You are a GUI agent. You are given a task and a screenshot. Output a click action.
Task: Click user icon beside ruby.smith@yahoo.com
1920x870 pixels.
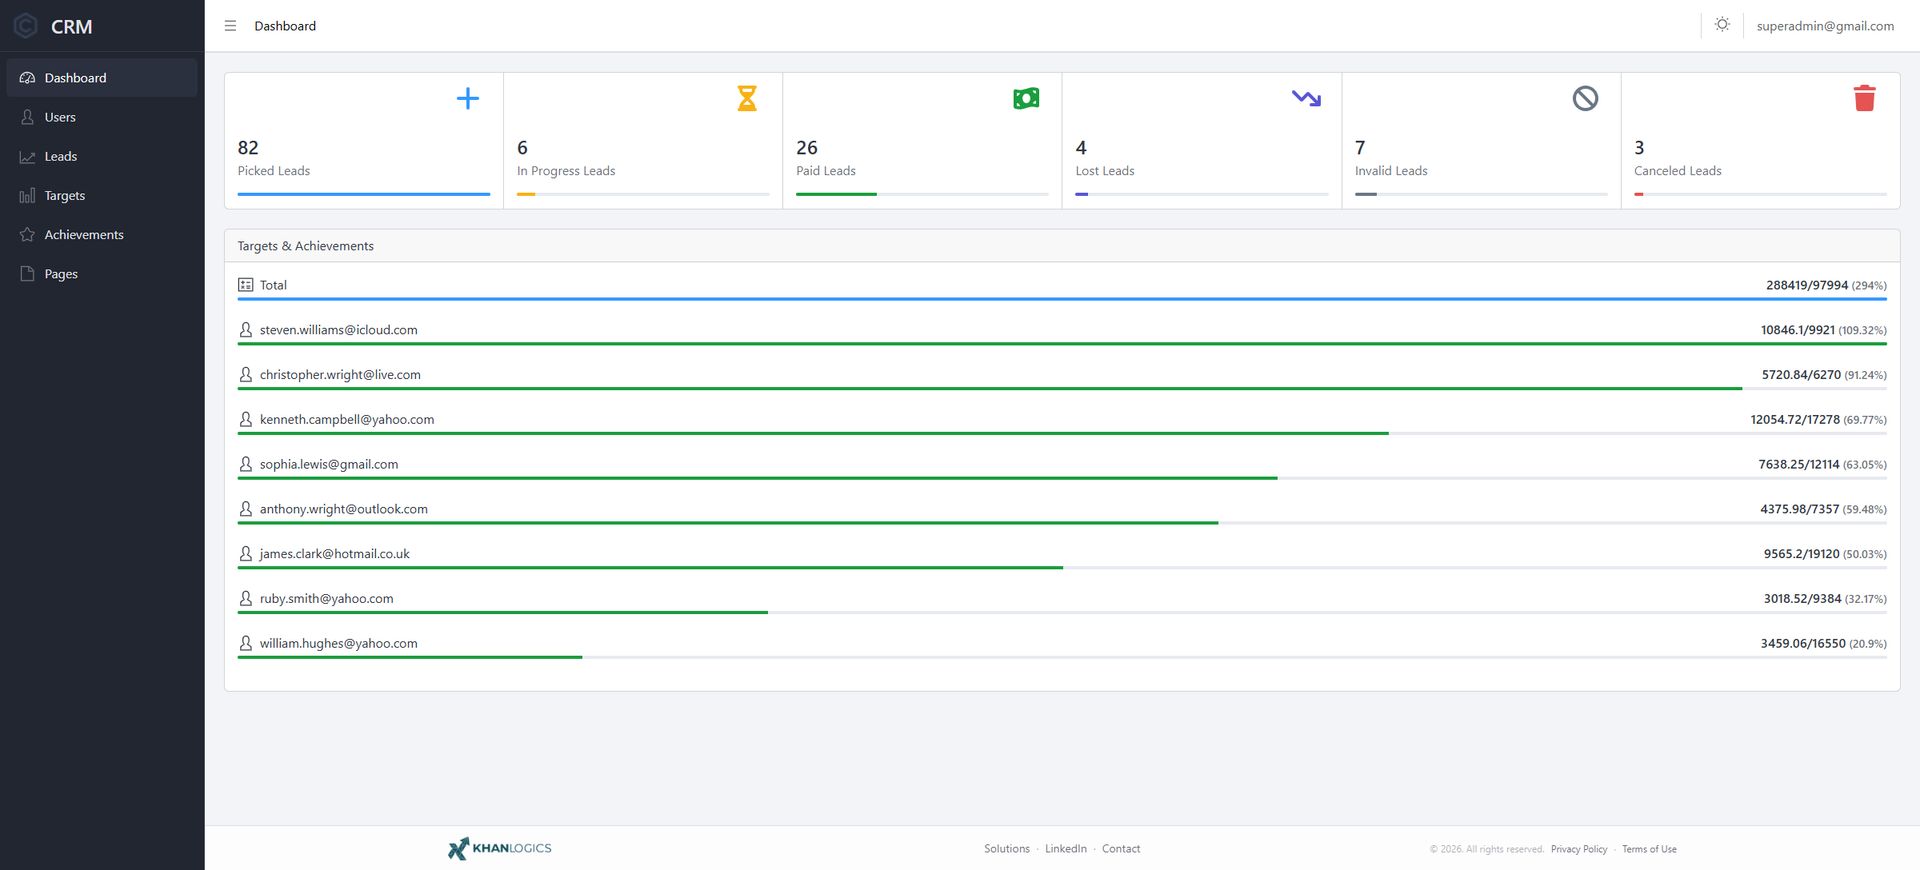[245, 599]
